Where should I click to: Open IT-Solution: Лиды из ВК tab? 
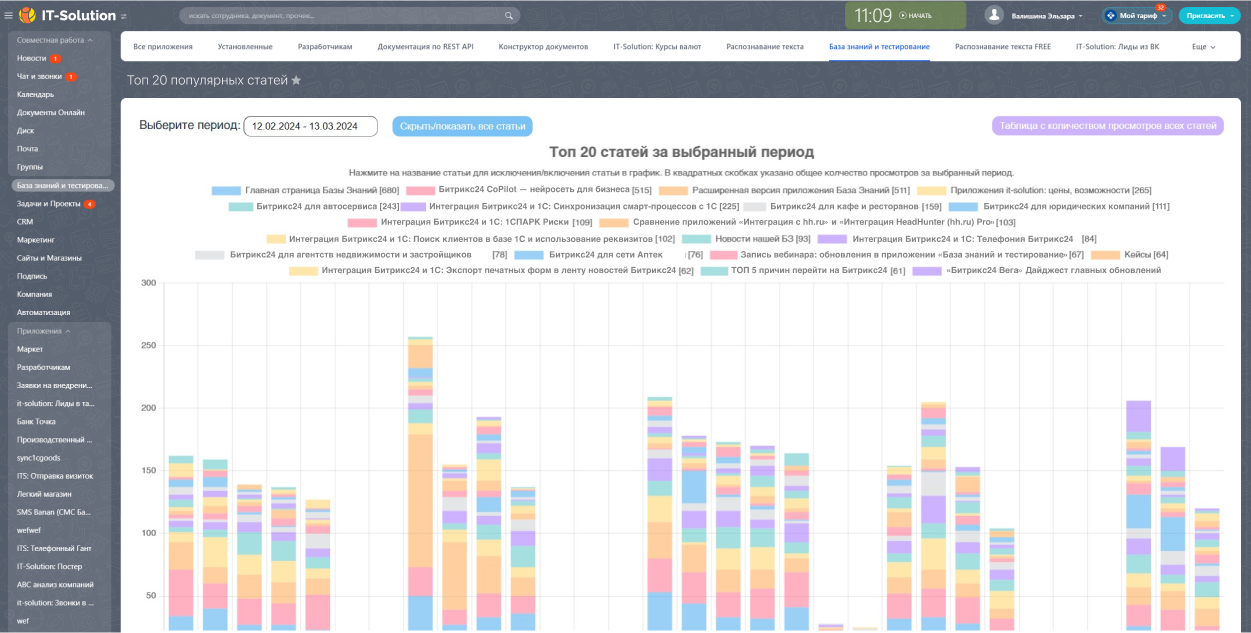pyautogui.click(x=1117, y=47)
